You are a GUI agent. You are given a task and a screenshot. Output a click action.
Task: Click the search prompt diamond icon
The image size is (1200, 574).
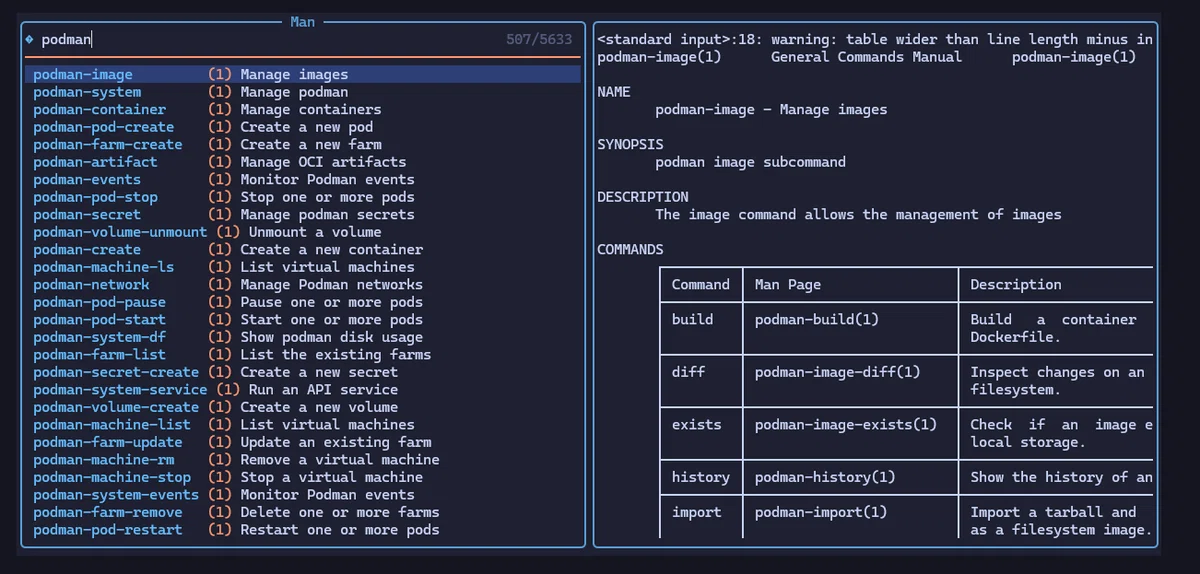coord(29,40)
